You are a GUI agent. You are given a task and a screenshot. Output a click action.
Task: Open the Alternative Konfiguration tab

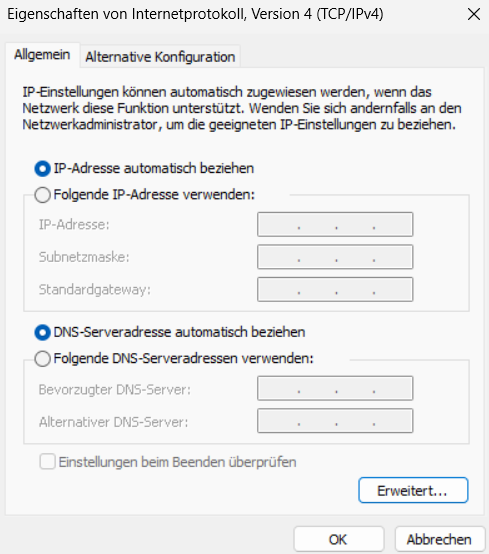point(160,57)
